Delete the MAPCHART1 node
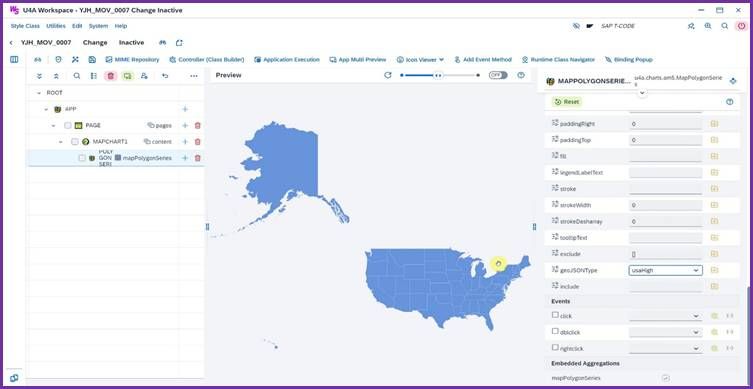753x389 pixels. coord(197,142)
